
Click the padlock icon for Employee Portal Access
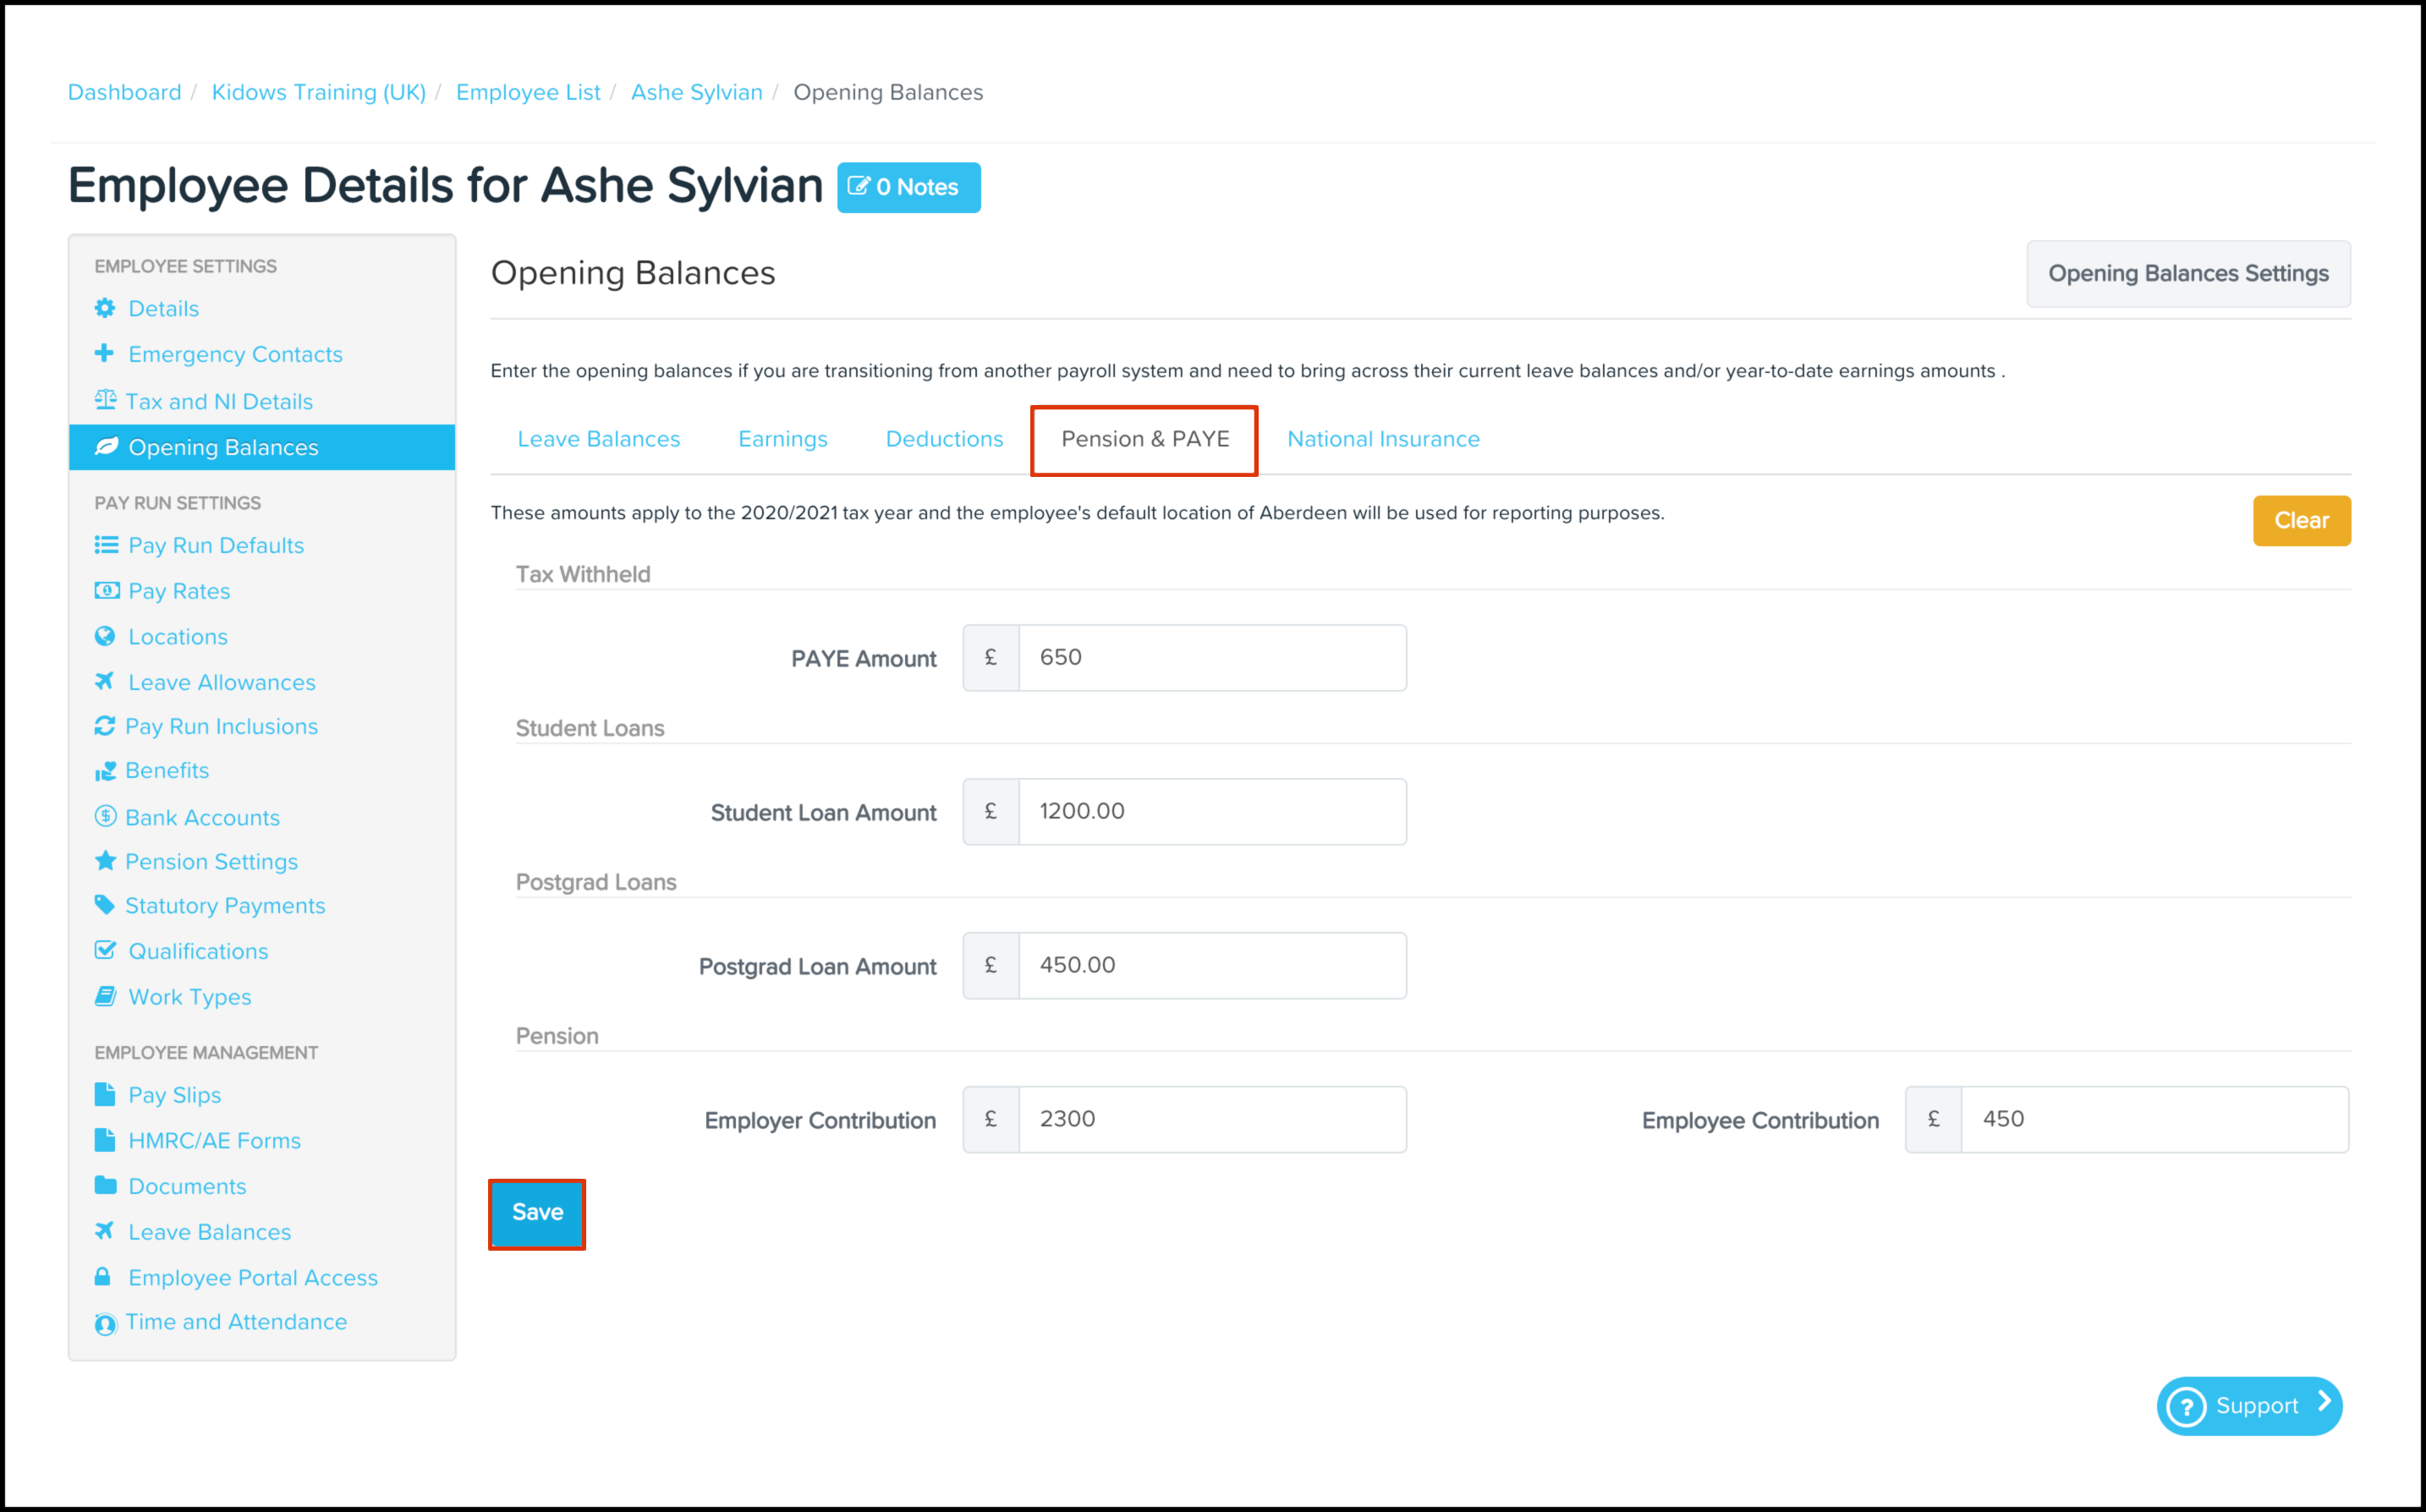point(103,1277)
